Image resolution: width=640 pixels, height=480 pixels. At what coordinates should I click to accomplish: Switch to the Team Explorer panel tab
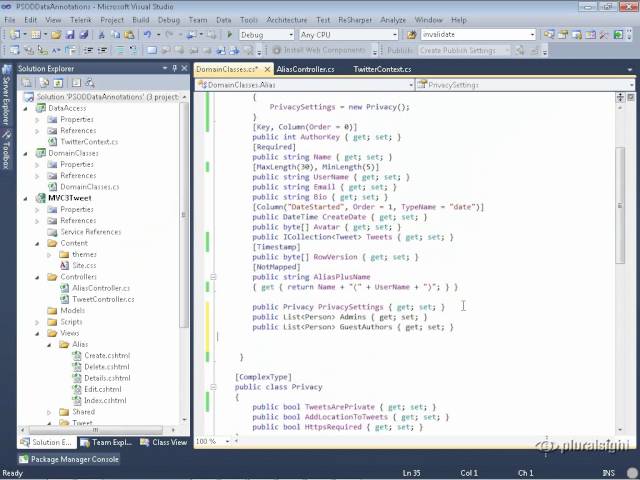(107, 442)
